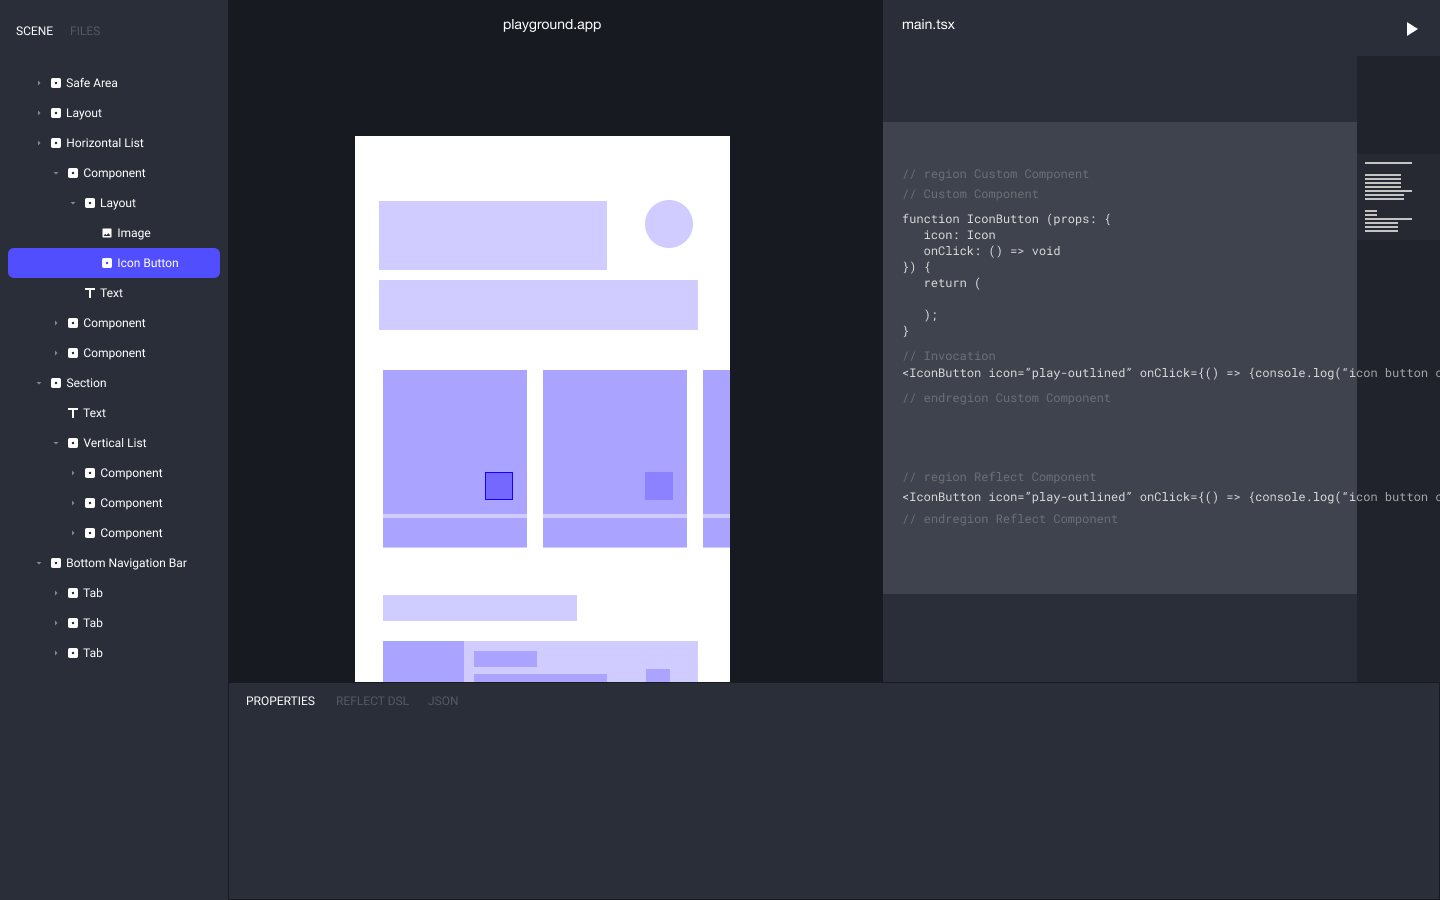Switch to the SCENE tab

tap(34, 31)
